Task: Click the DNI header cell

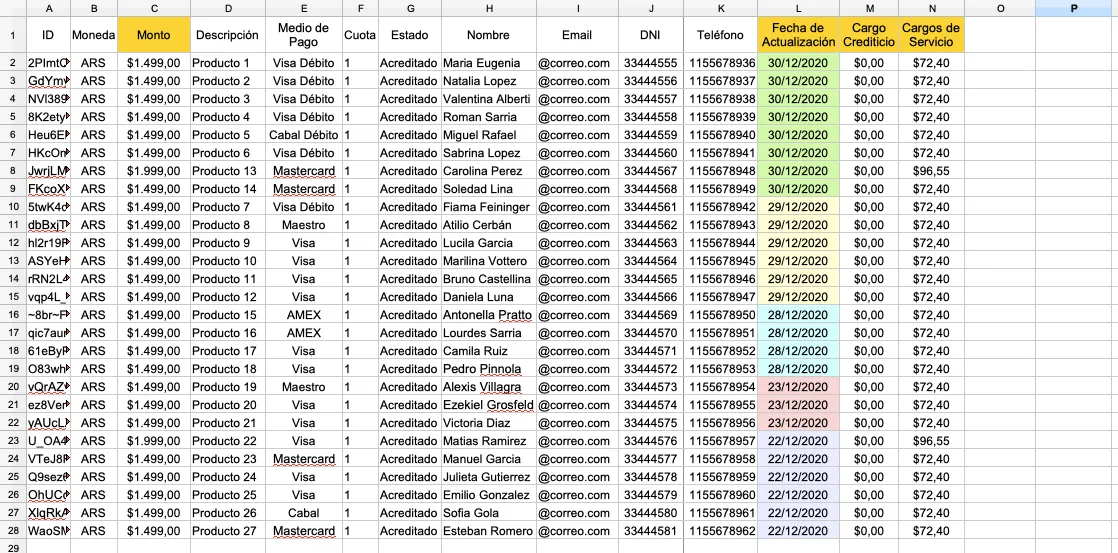Action: [x=651, y=35]
